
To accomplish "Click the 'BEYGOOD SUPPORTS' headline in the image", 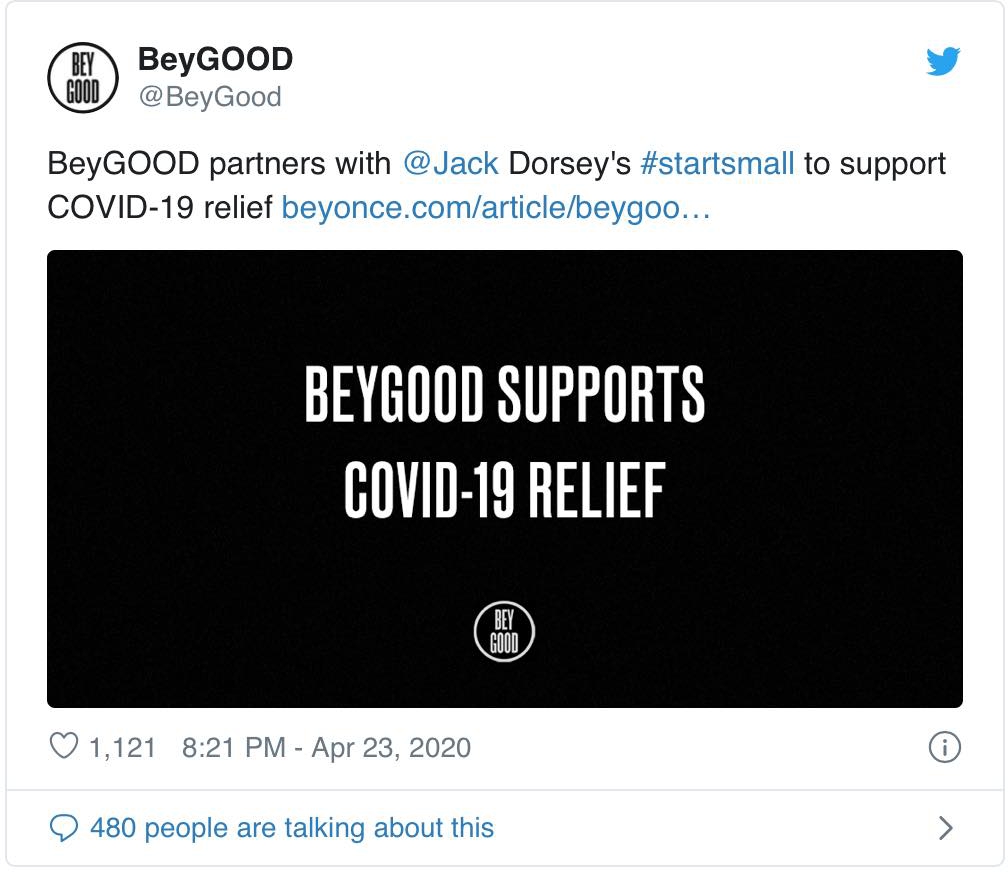I will pos(505,394).
